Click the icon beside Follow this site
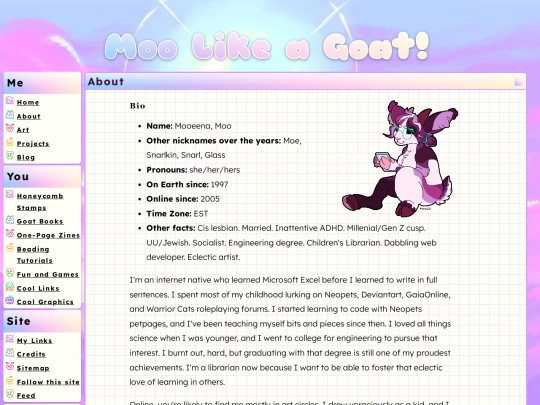 [x=10, y=380]
